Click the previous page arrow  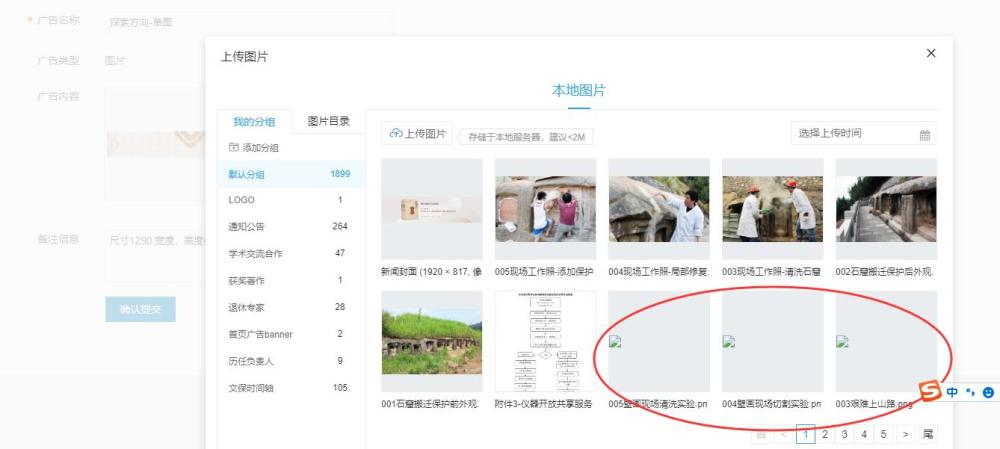click(783, 434)
